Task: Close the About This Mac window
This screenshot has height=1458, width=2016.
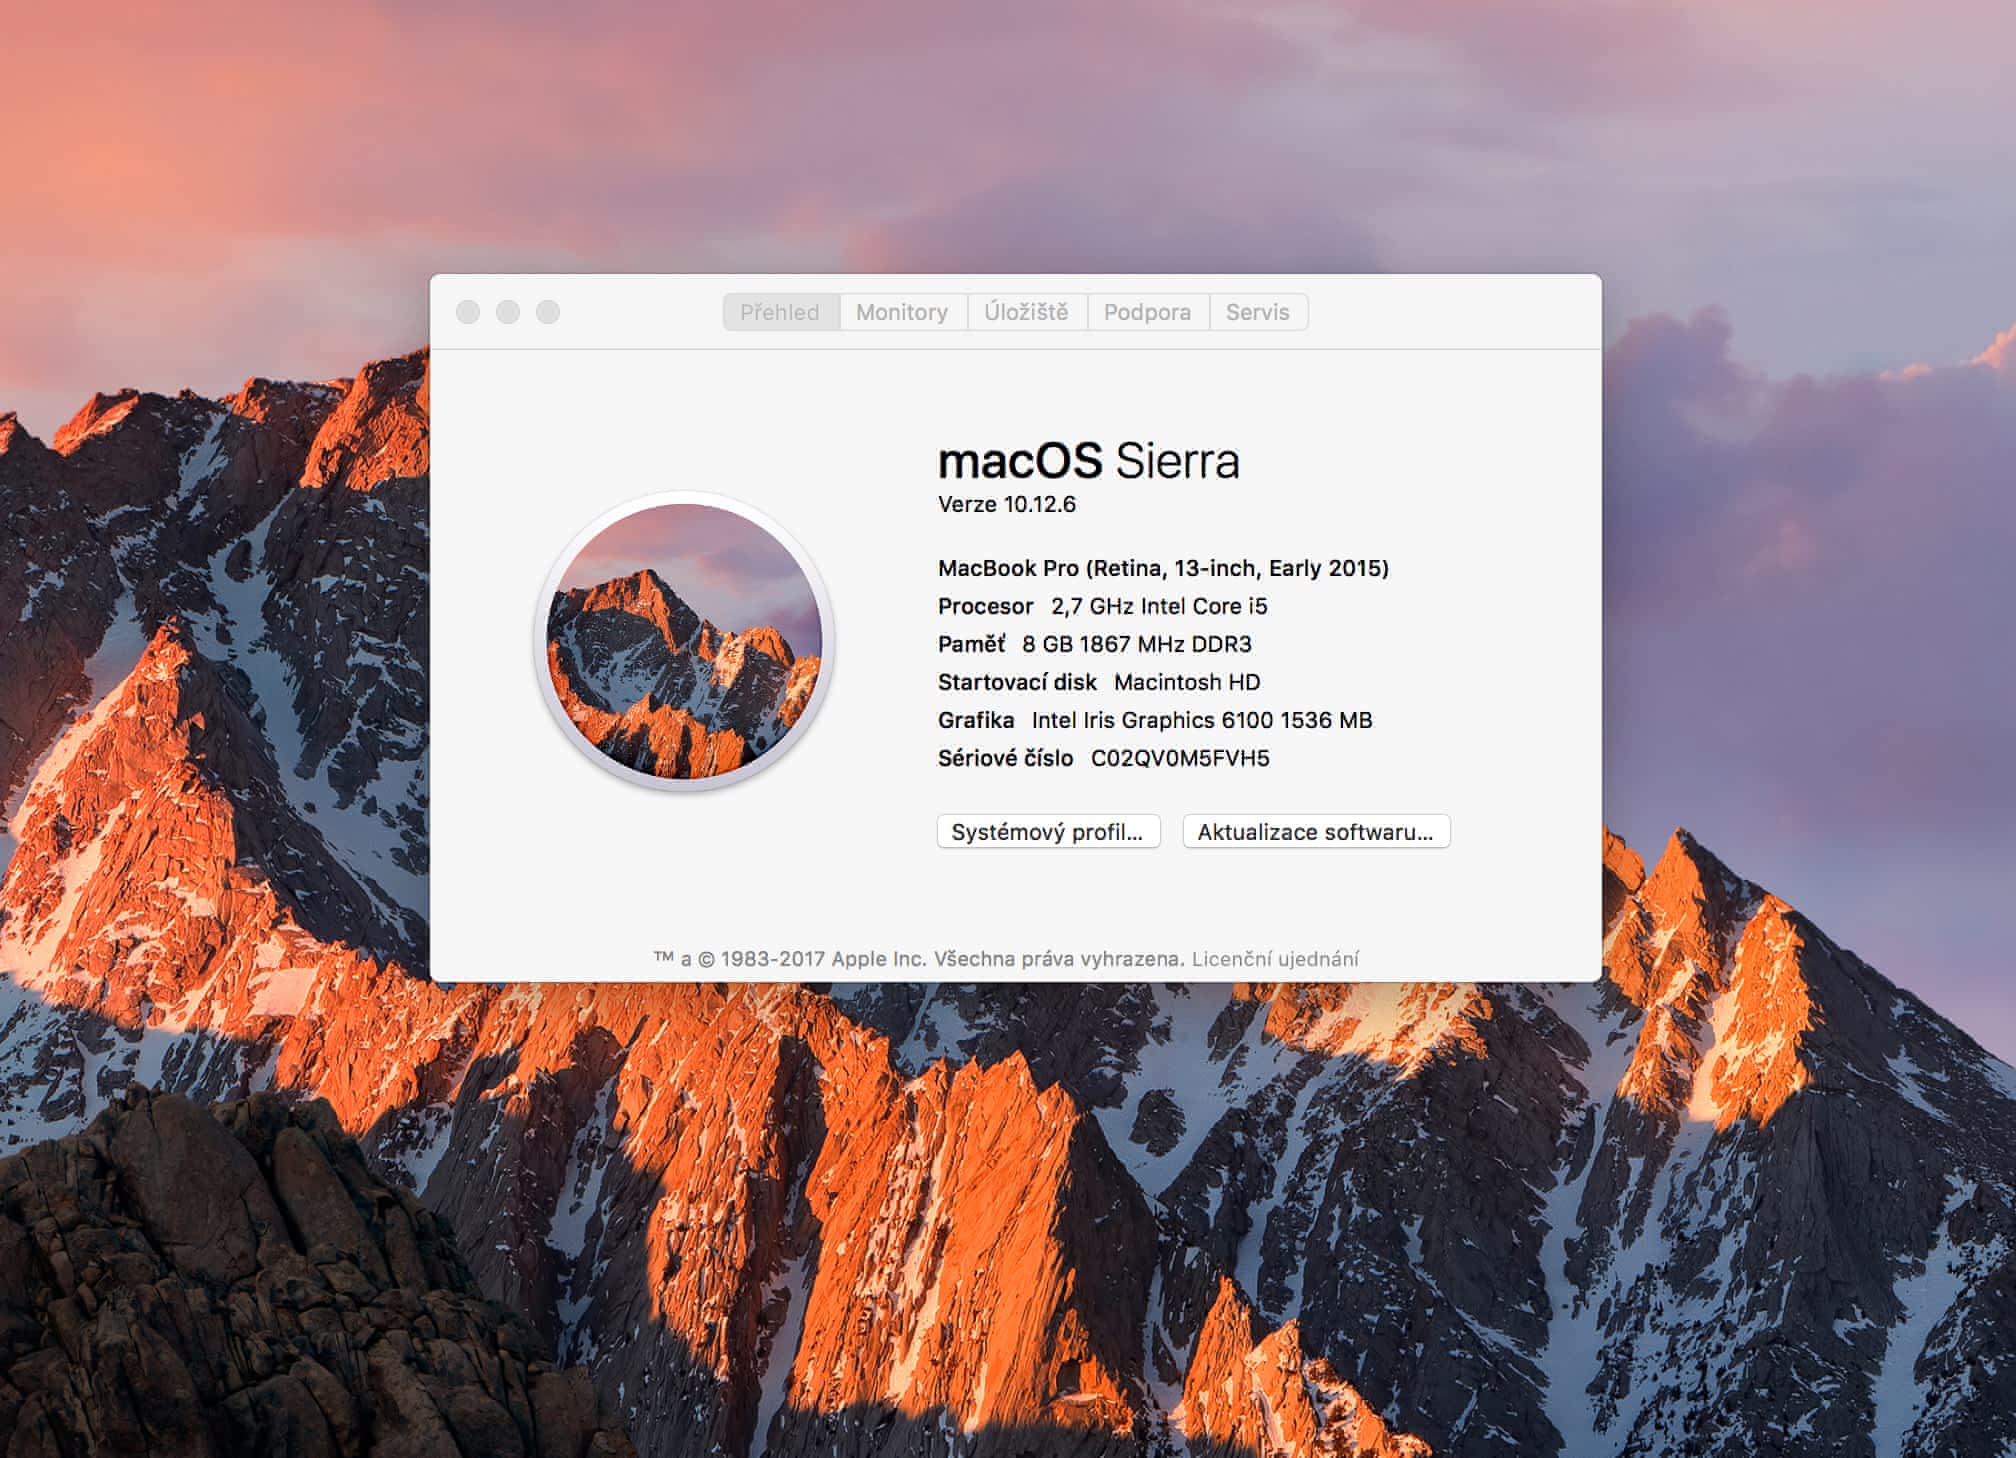Action: (x=468, y=312)
